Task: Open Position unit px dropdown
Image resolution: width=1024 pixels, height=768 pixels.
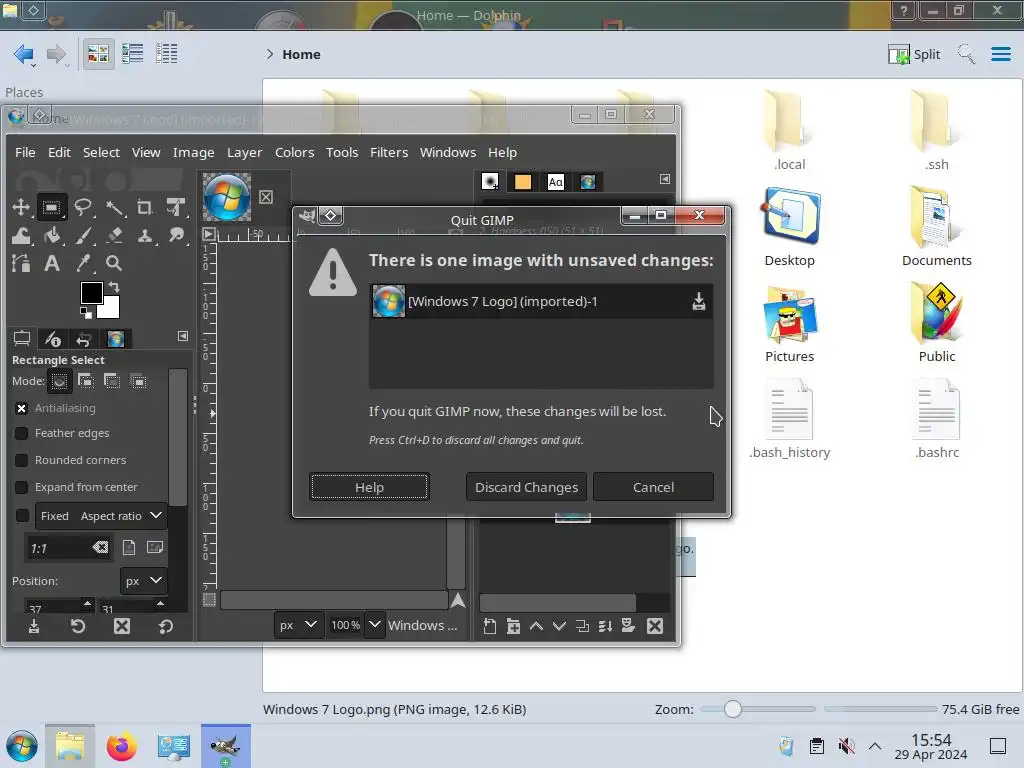Action: coord(144,581)
